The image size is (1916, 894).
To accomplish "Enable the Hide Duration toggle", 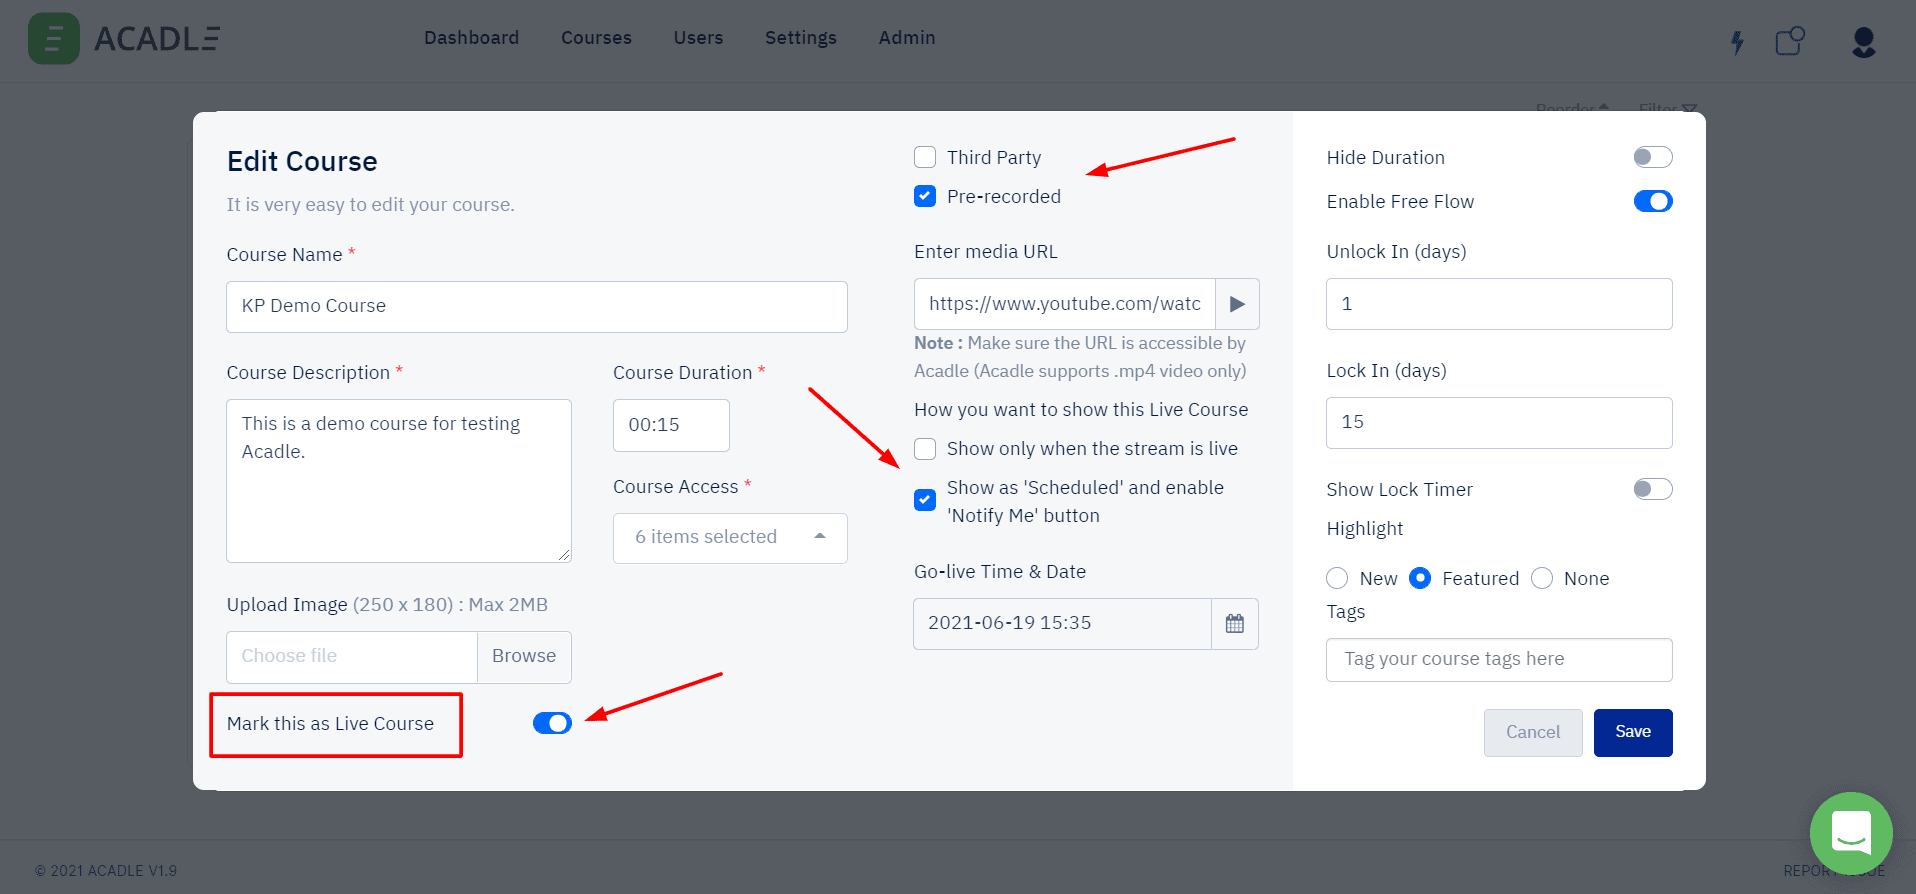I will (x=1652, y=157).
